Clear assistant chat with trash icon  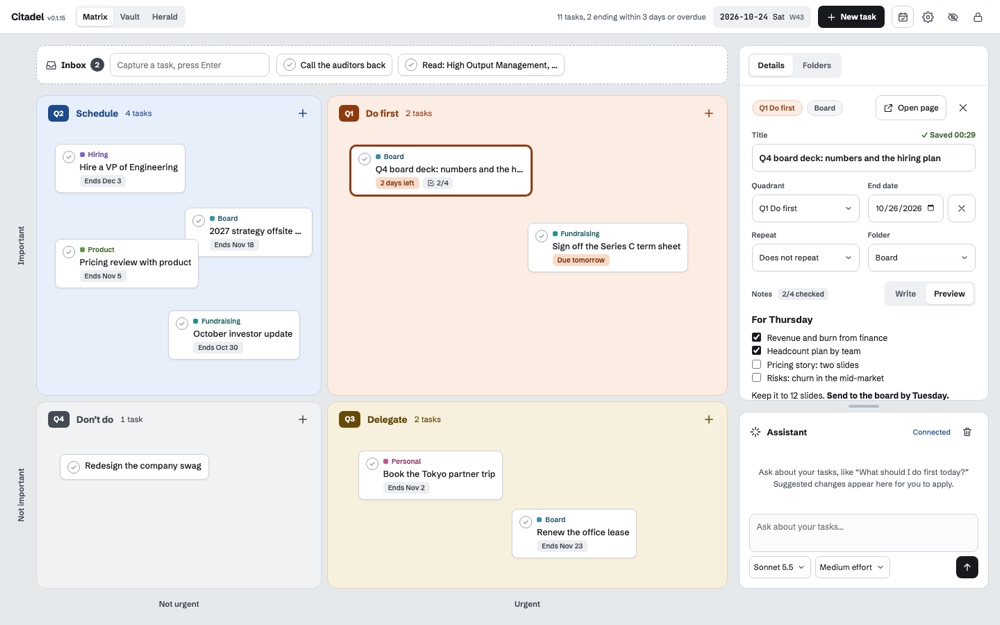click(967, 432)
